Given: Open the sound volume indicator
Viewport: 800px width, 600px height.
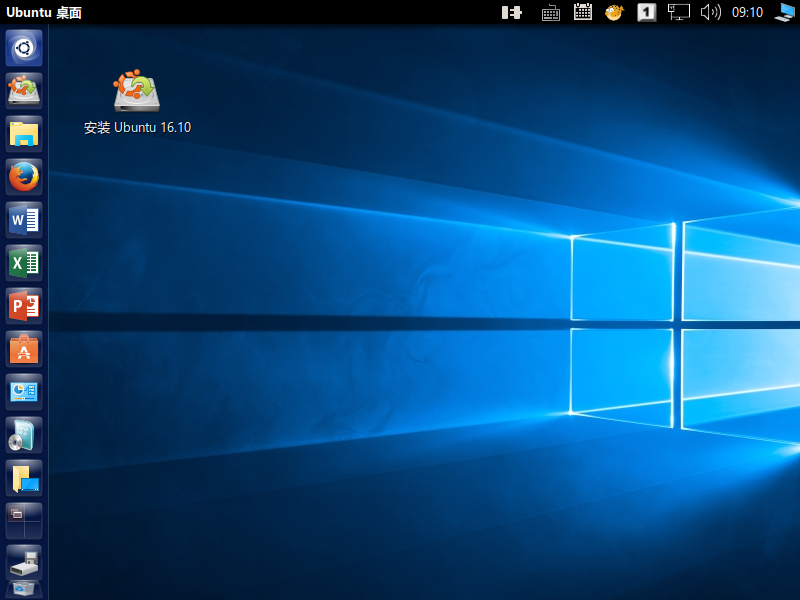Looking at the screenshot, I should click(x=711, y=12).
